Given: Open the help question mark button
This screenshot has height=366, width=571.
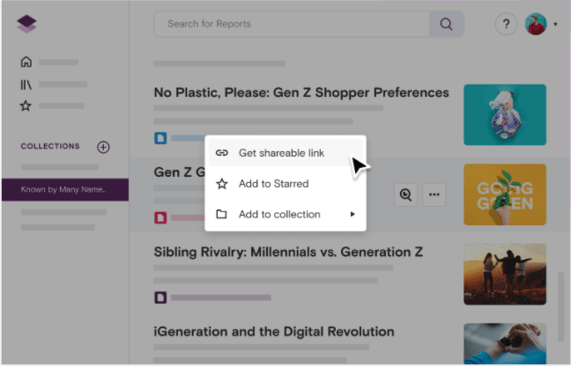Looking at the screenshot, I should (x=506, y=24).
